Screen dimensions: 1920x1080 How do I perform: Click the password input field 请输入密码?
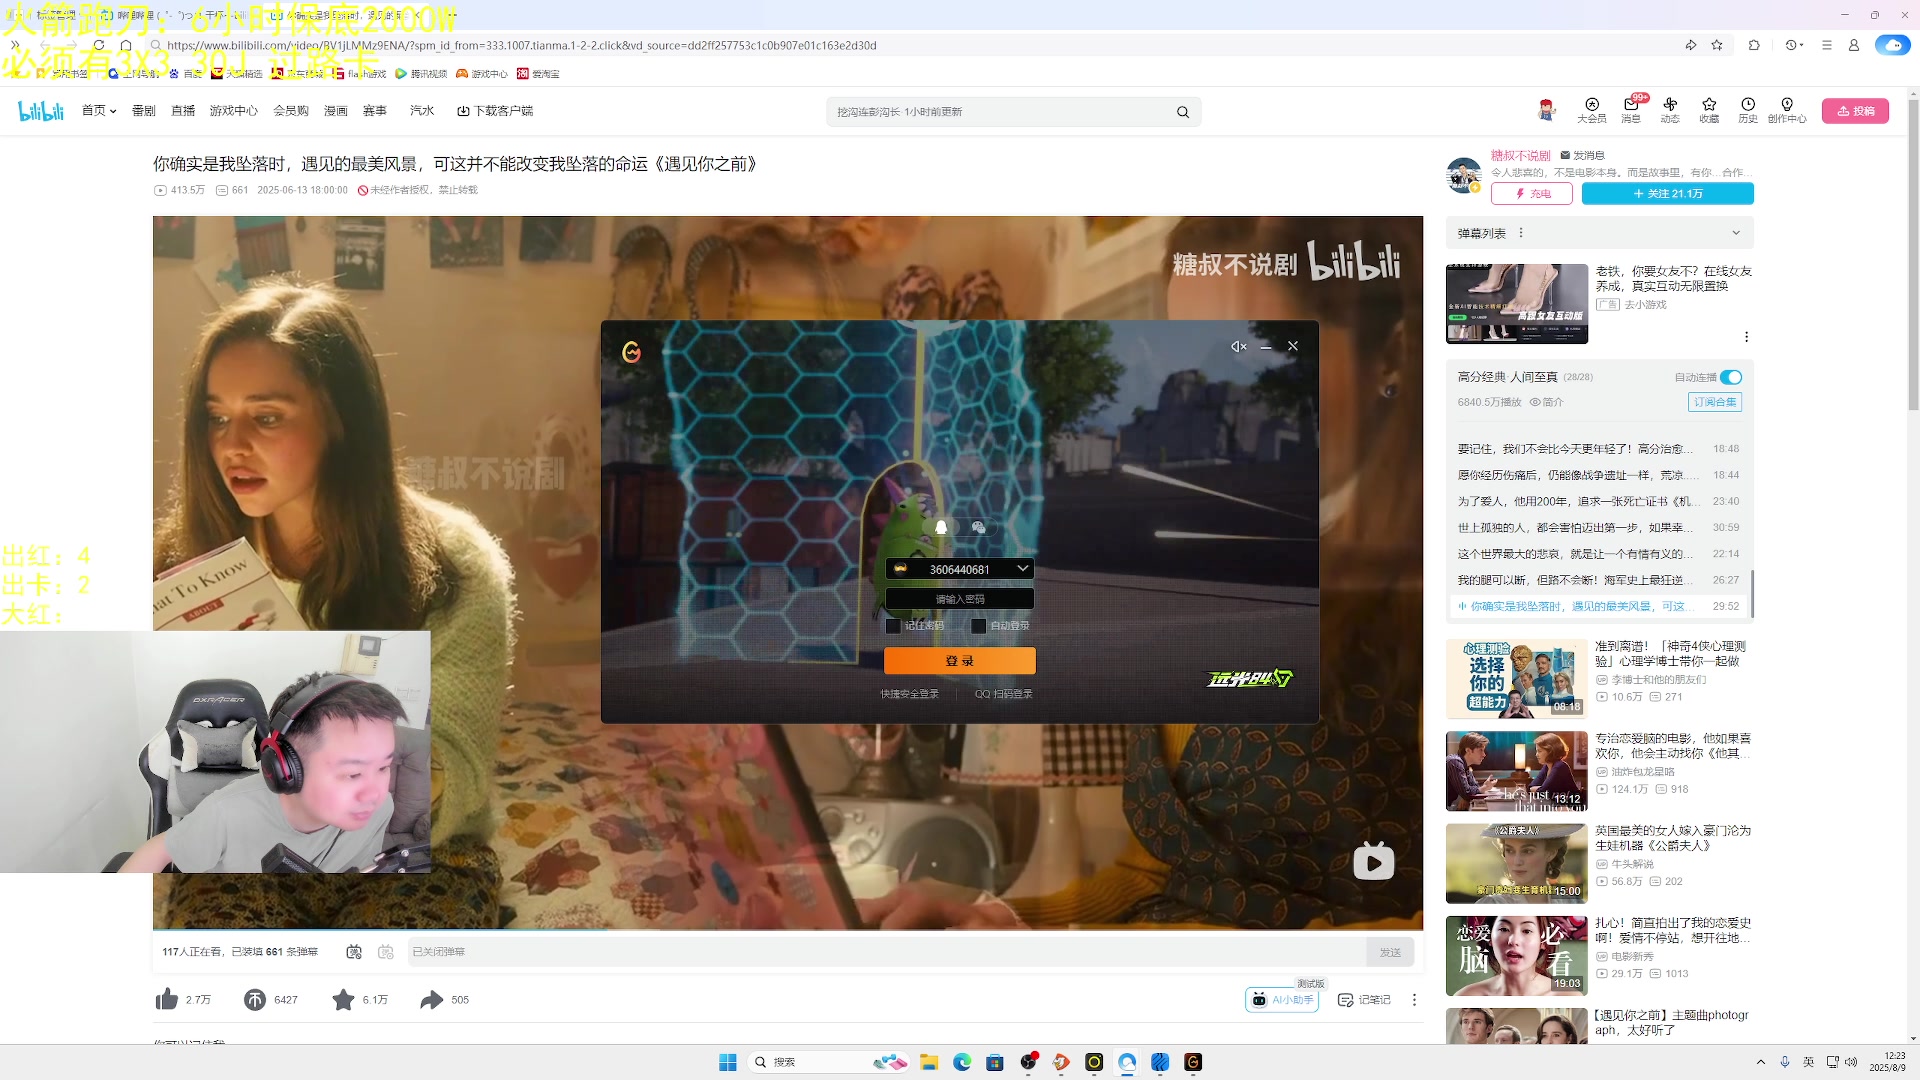coord(960,599)
